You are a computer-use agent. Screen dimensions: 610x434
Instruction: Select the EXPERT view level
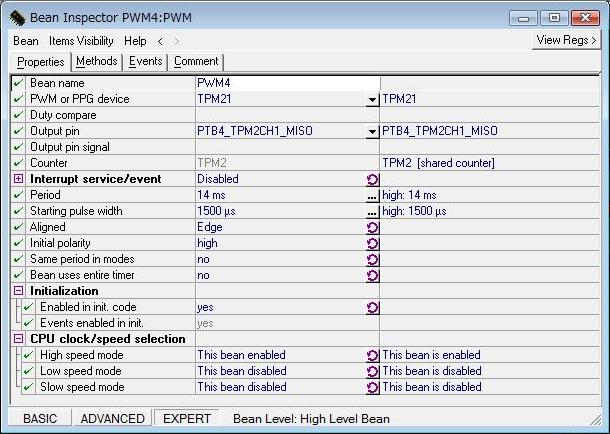click(x=187, y=419)
